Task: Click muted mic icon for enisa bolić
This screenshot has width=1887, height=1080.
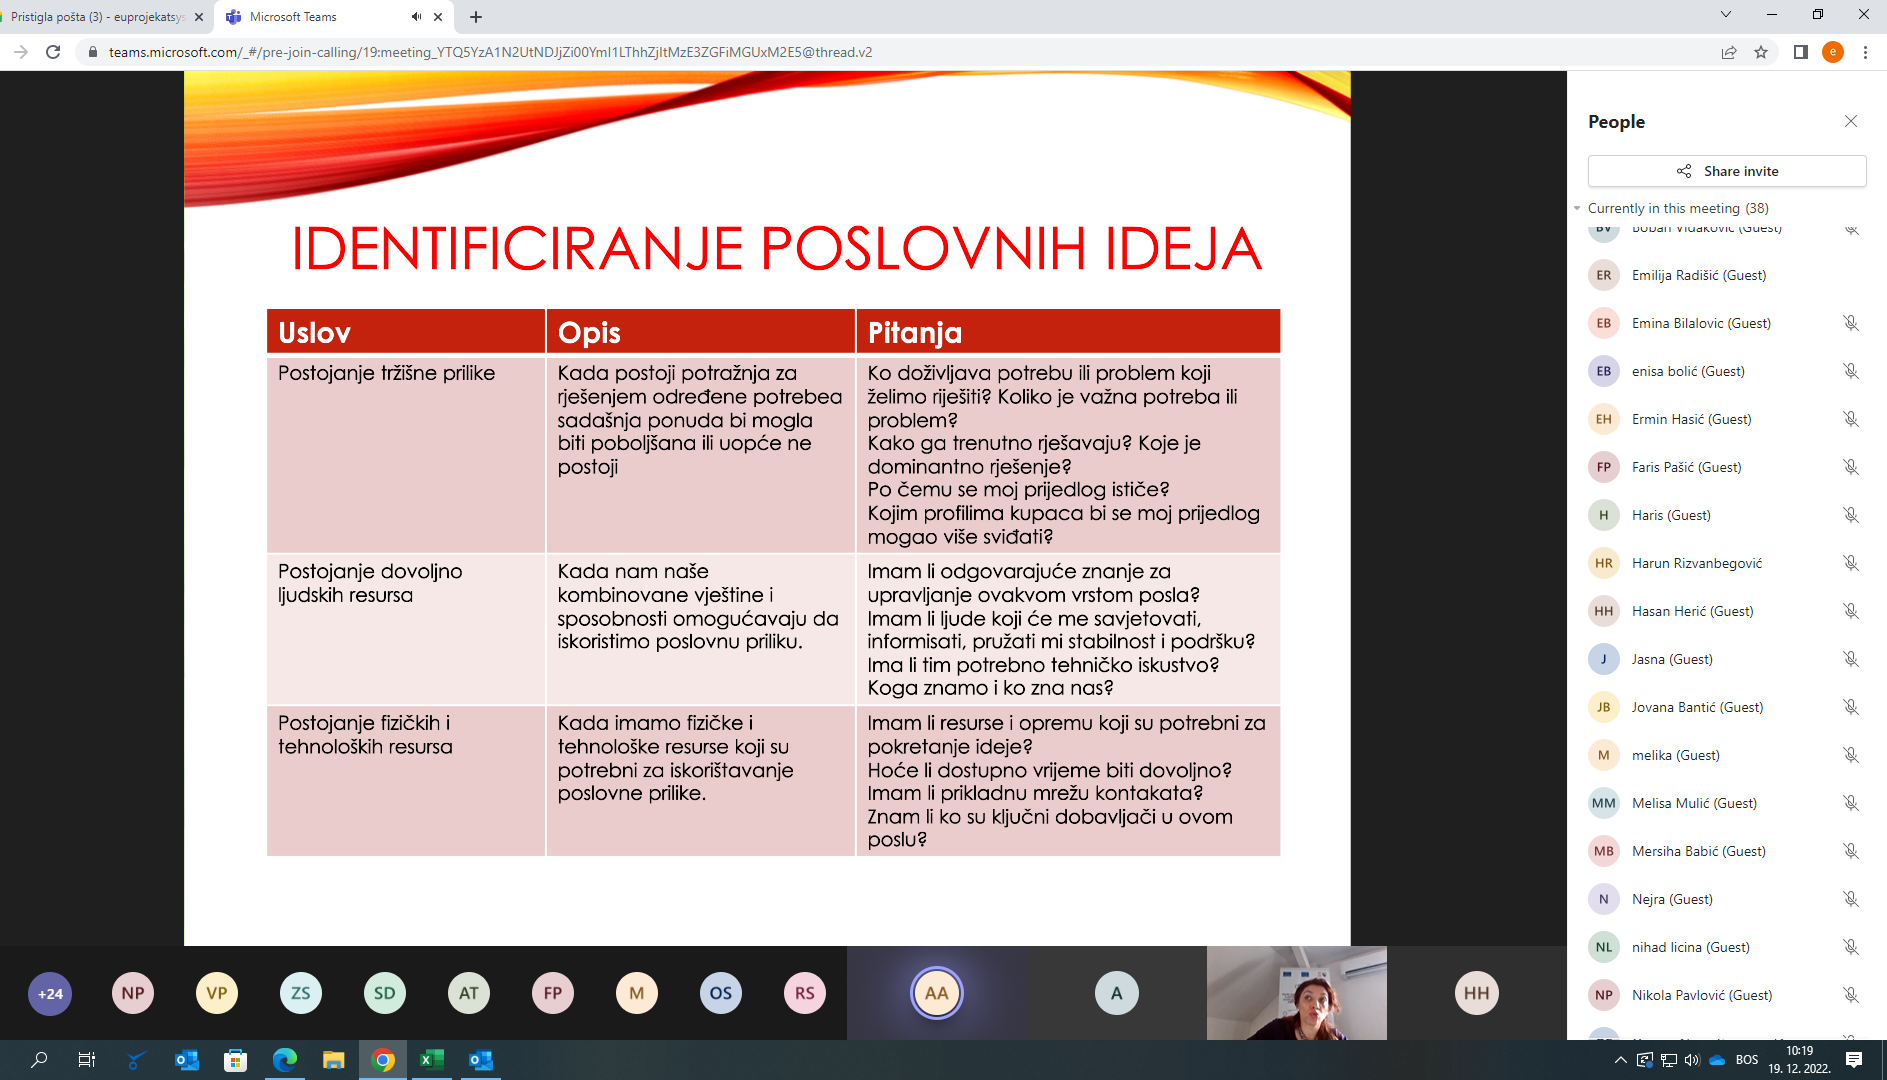Action: pyautogui.click(x=1851, y=371)
